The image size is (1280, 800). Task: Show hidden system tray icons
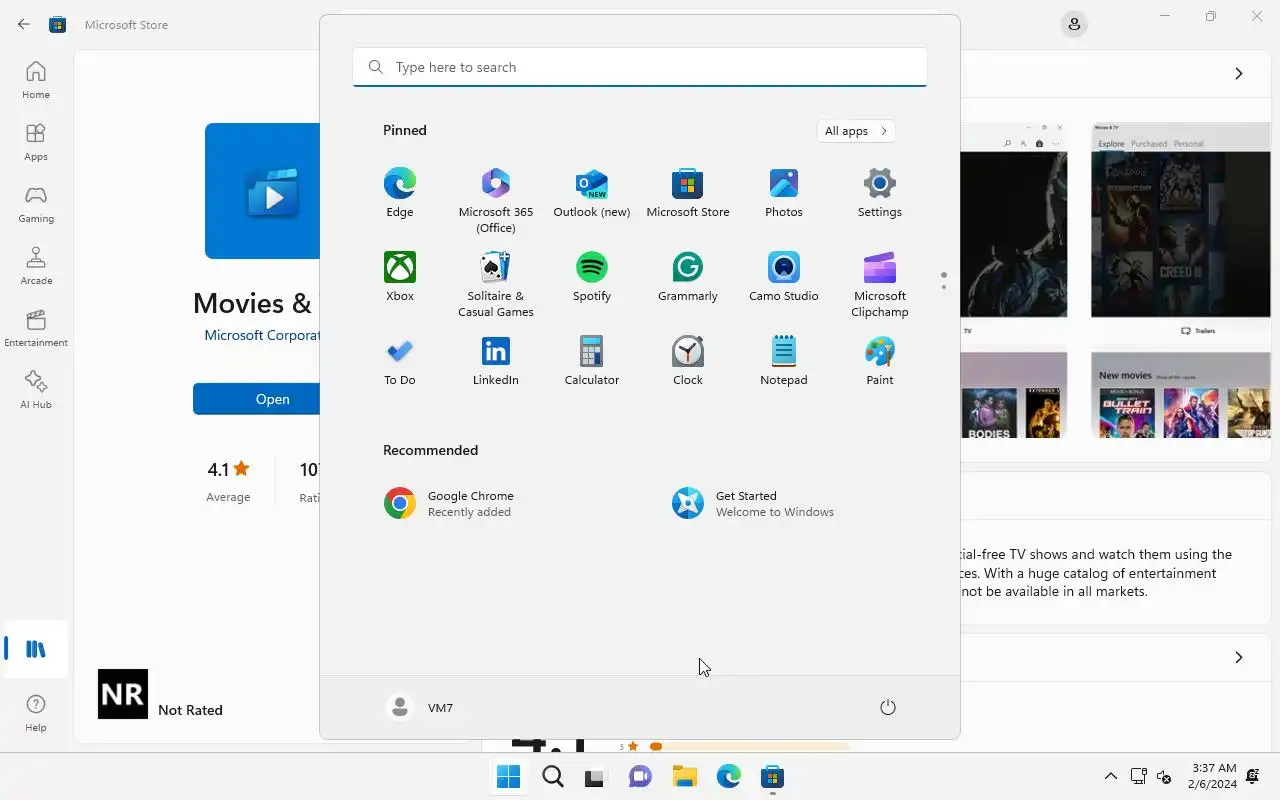coord(1110,776)
